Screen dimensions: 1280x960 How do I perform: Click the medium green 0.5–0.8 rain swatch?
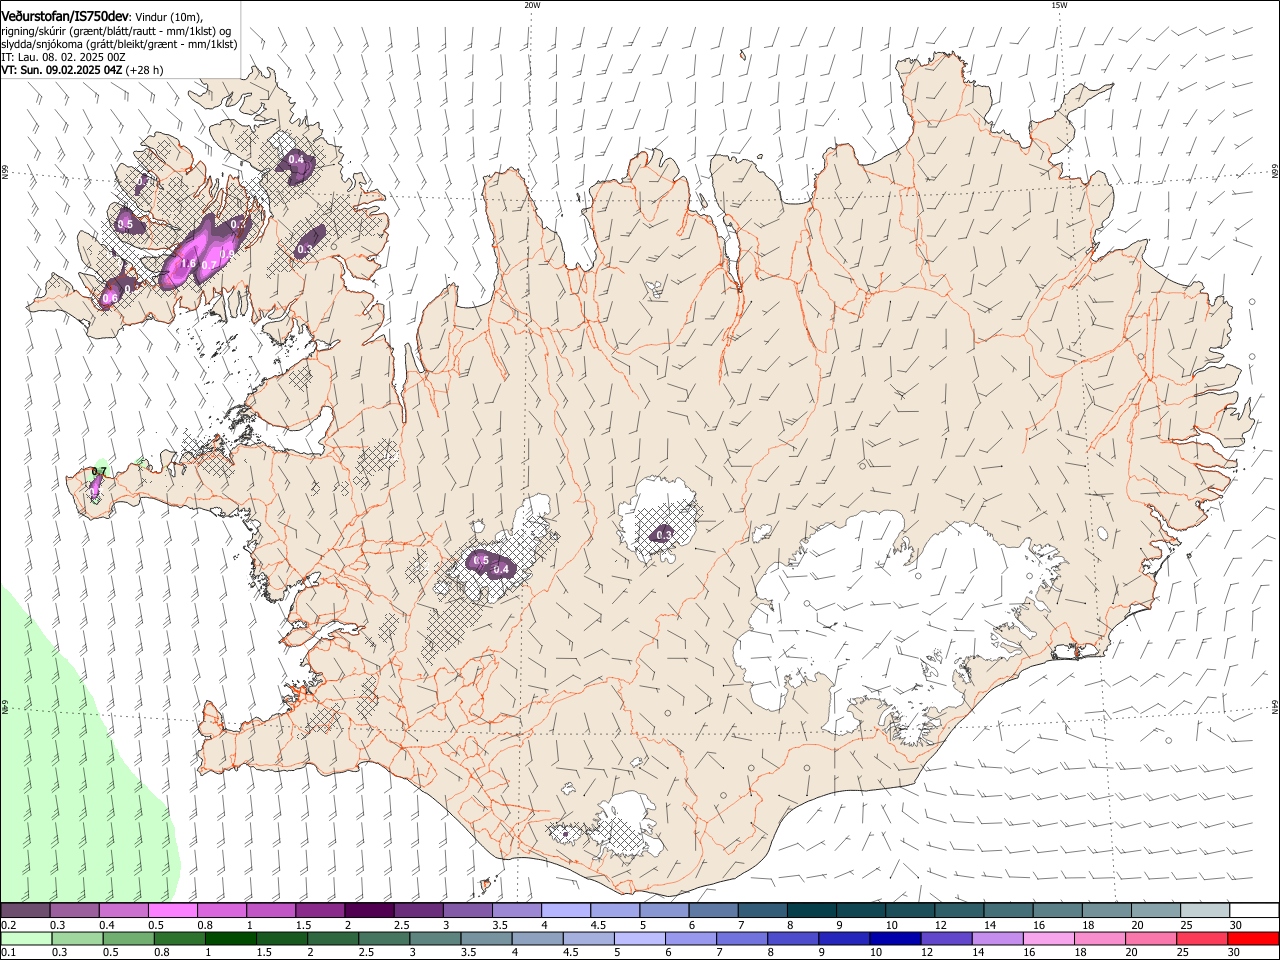(x=128, y=938)
